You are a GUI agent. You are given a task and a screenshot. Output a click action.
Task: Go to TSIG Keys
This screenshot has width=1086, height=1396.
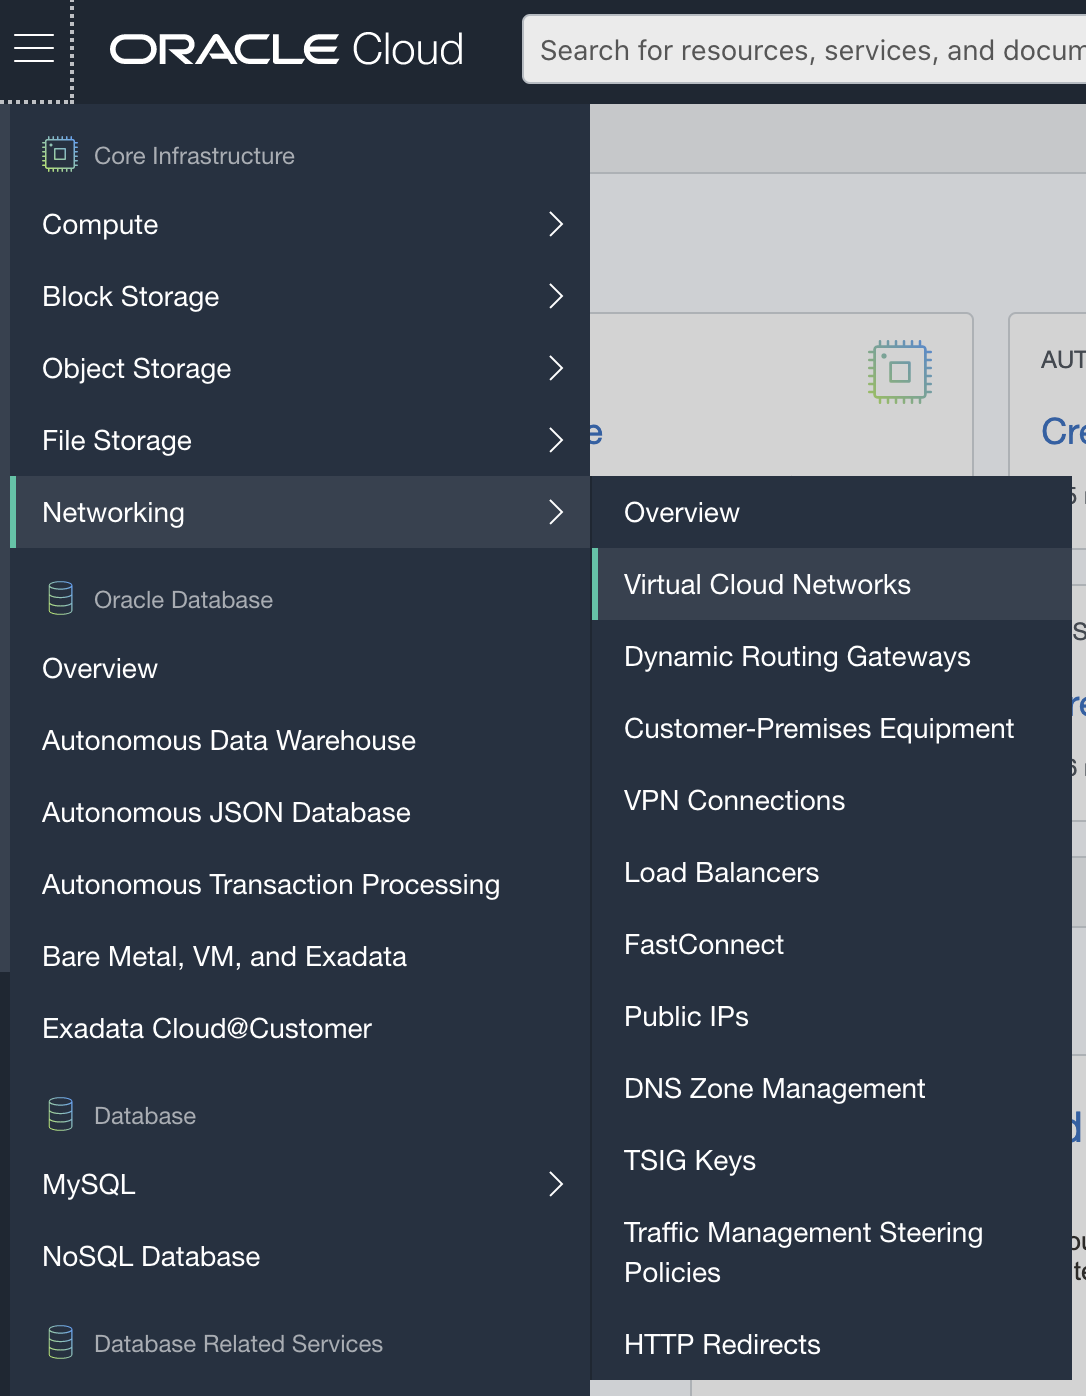(x=832, y=1160)
